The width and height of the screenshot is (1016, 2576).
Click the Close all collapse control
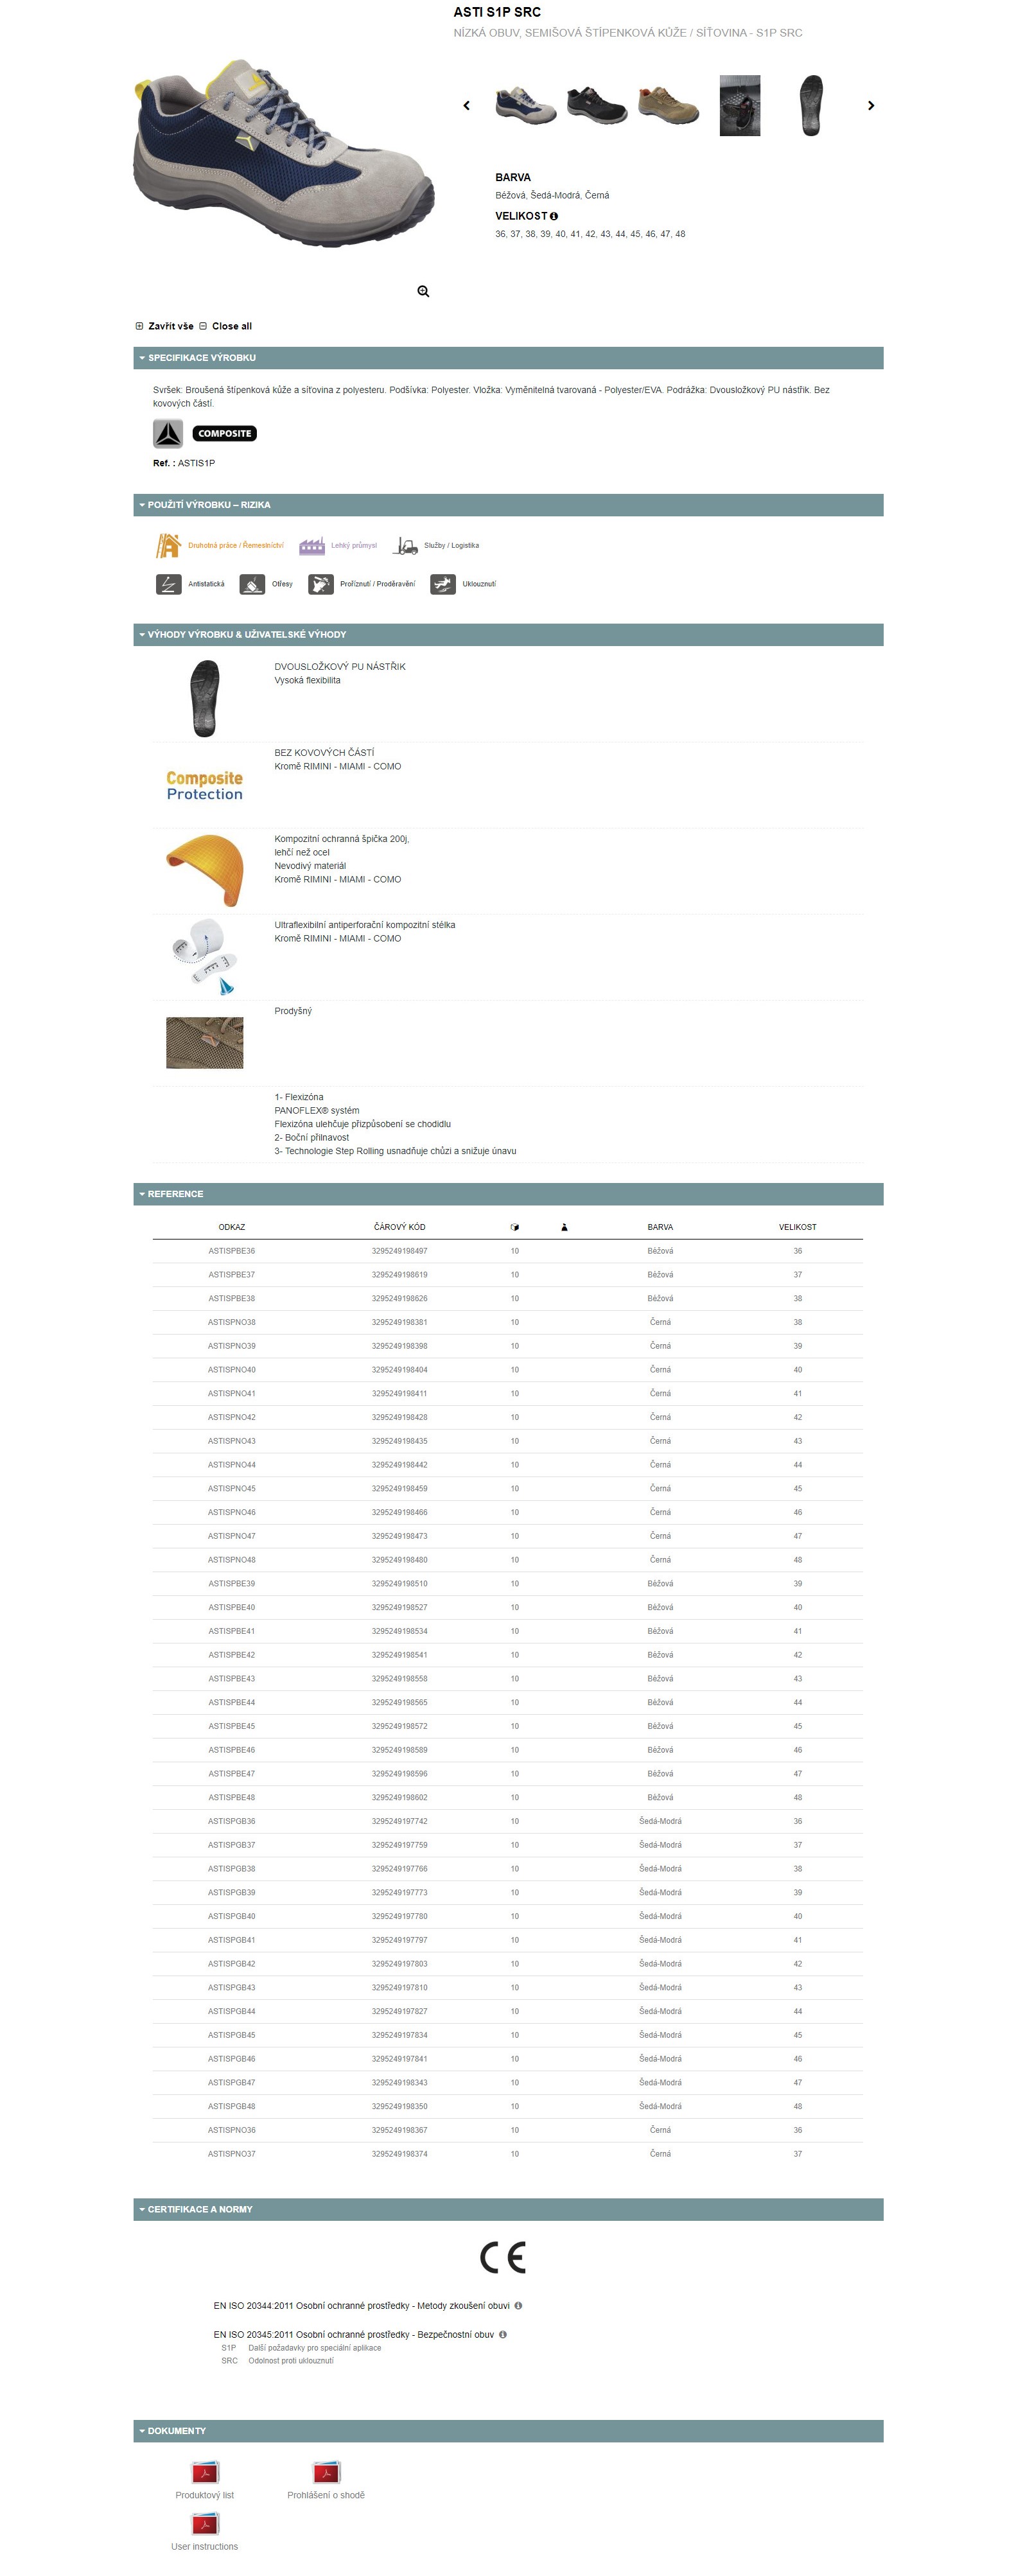[225, 326]
